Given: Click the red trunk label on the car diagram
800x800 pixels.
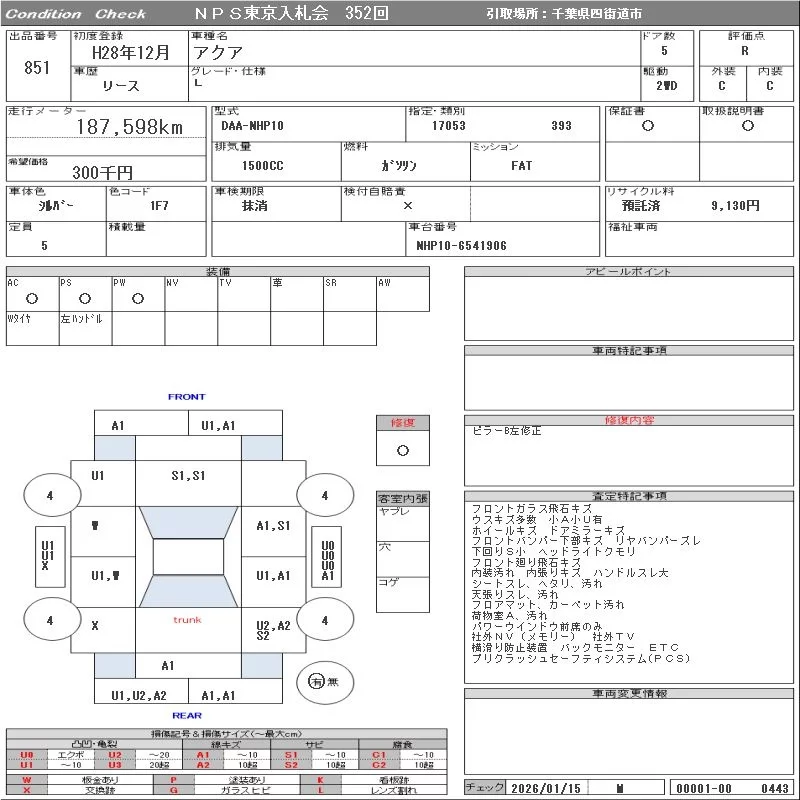Looking at the screenshot, I should tap(187, 620).
